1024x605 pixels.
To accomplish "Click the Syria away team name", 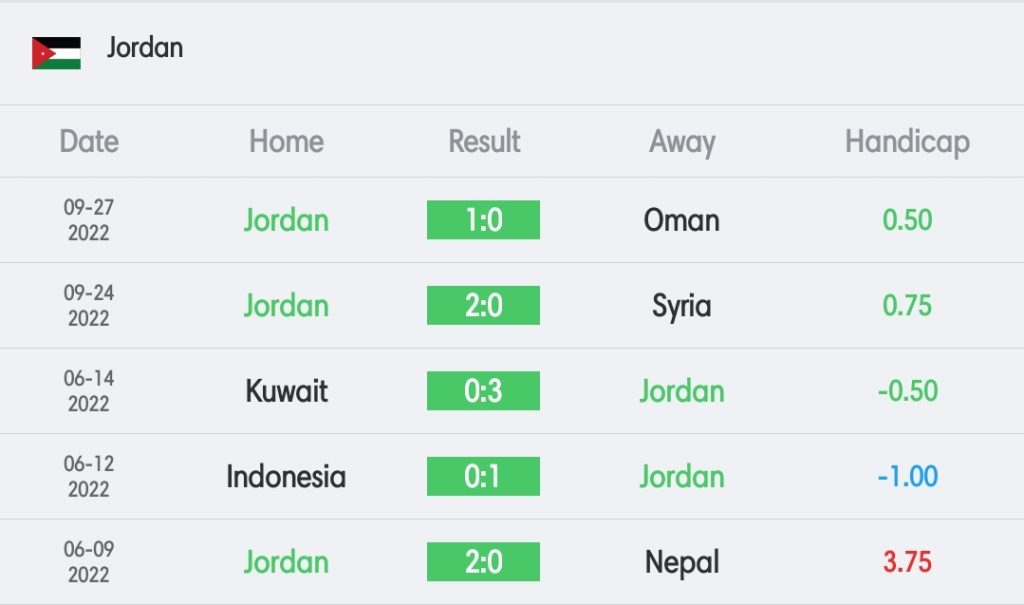I will pyautogui.click(x=681, y=306).
